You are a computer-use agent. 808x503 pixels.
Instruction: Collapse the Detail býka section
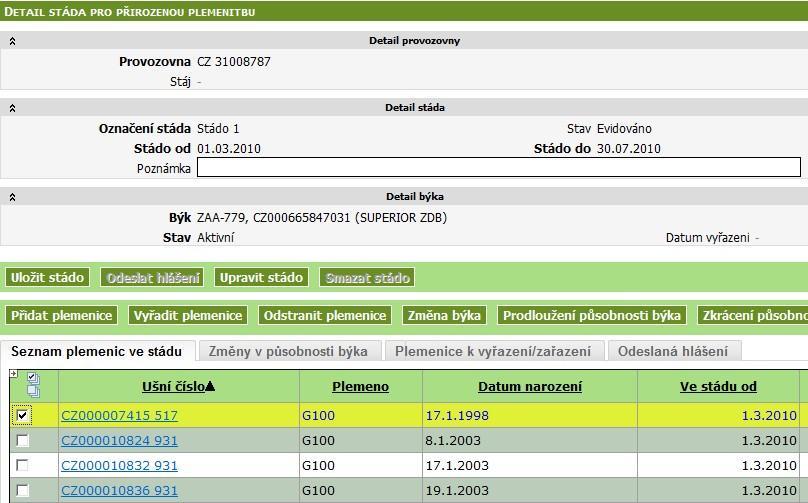12,197
